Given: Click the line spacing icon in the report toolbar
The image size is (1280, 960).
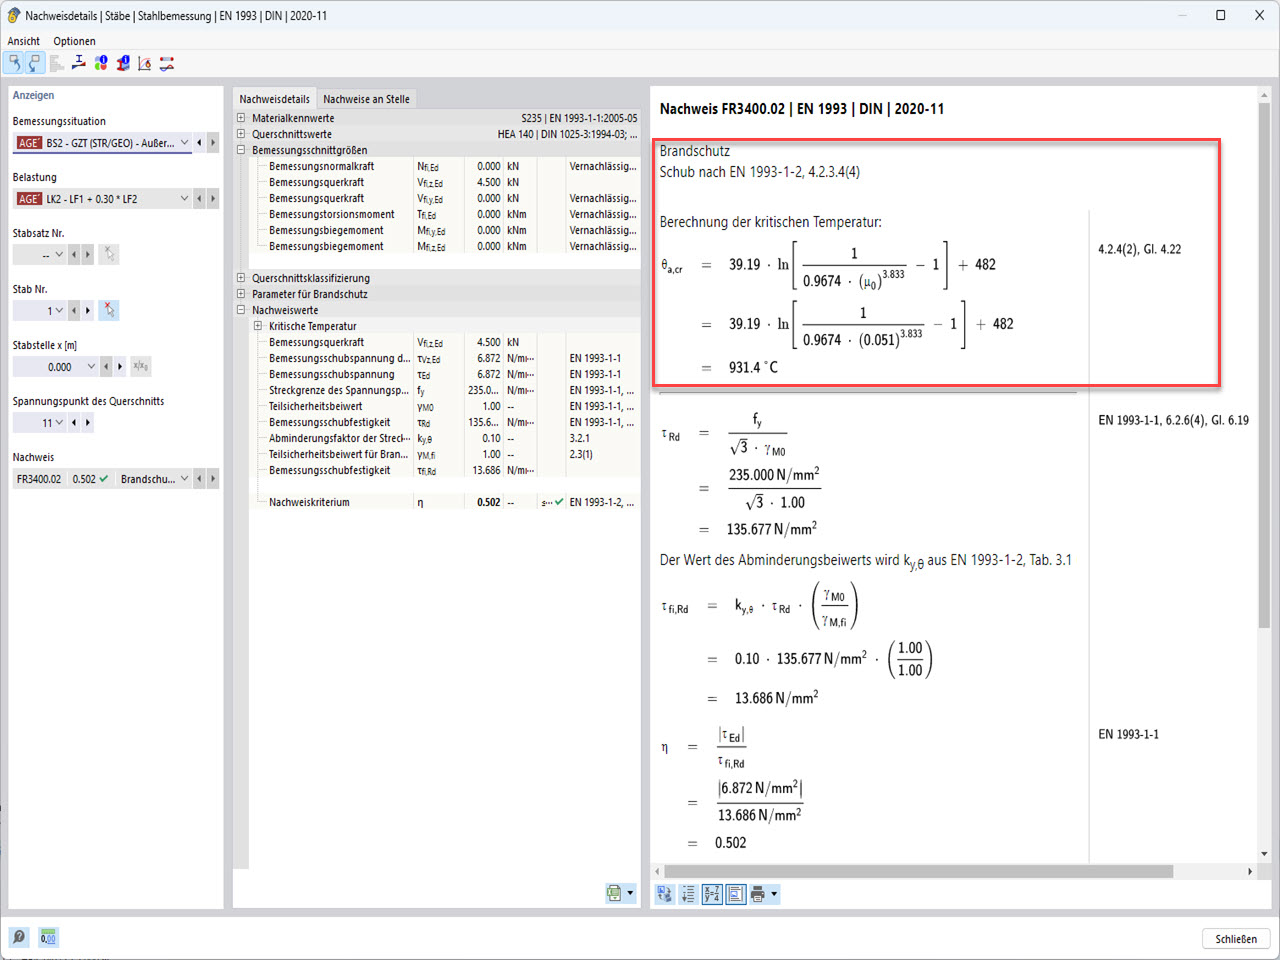Looking at the screenshot, I should [x=688, y=894].
